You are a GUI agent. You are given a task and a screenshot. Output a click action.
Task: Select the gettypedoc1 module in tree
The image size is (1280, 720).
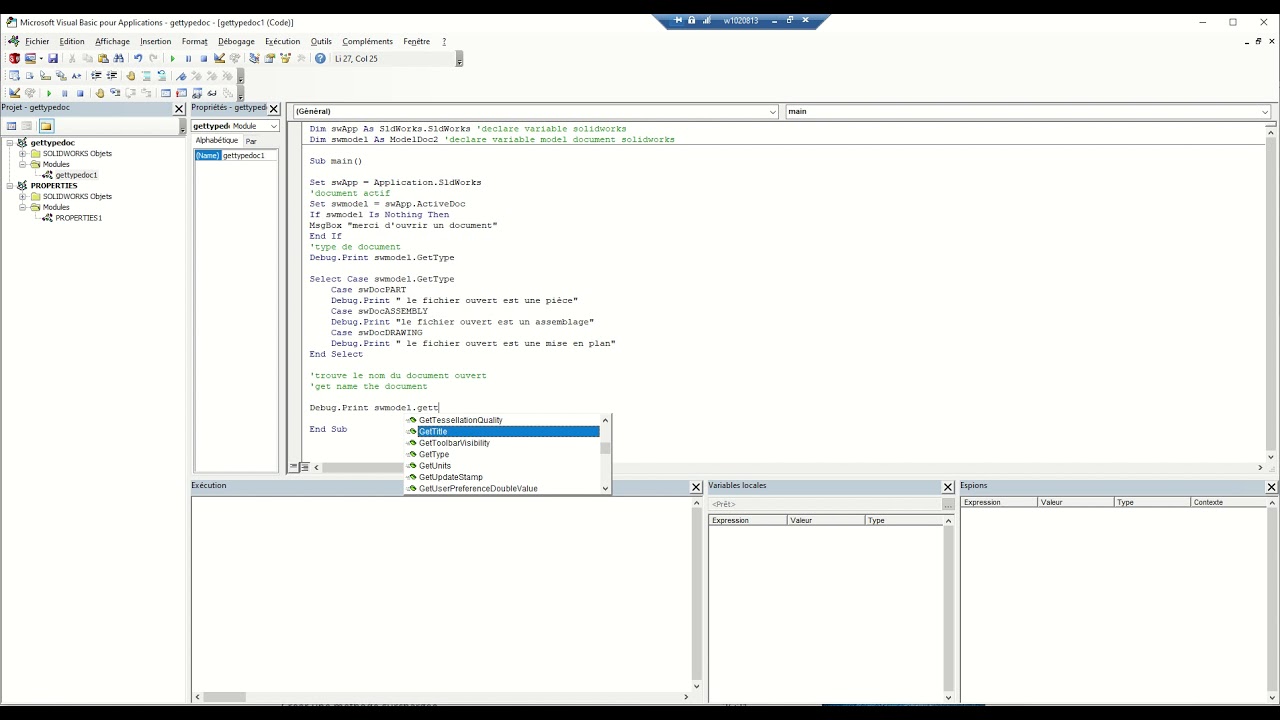pyautogui.click(x=76, y=175)
